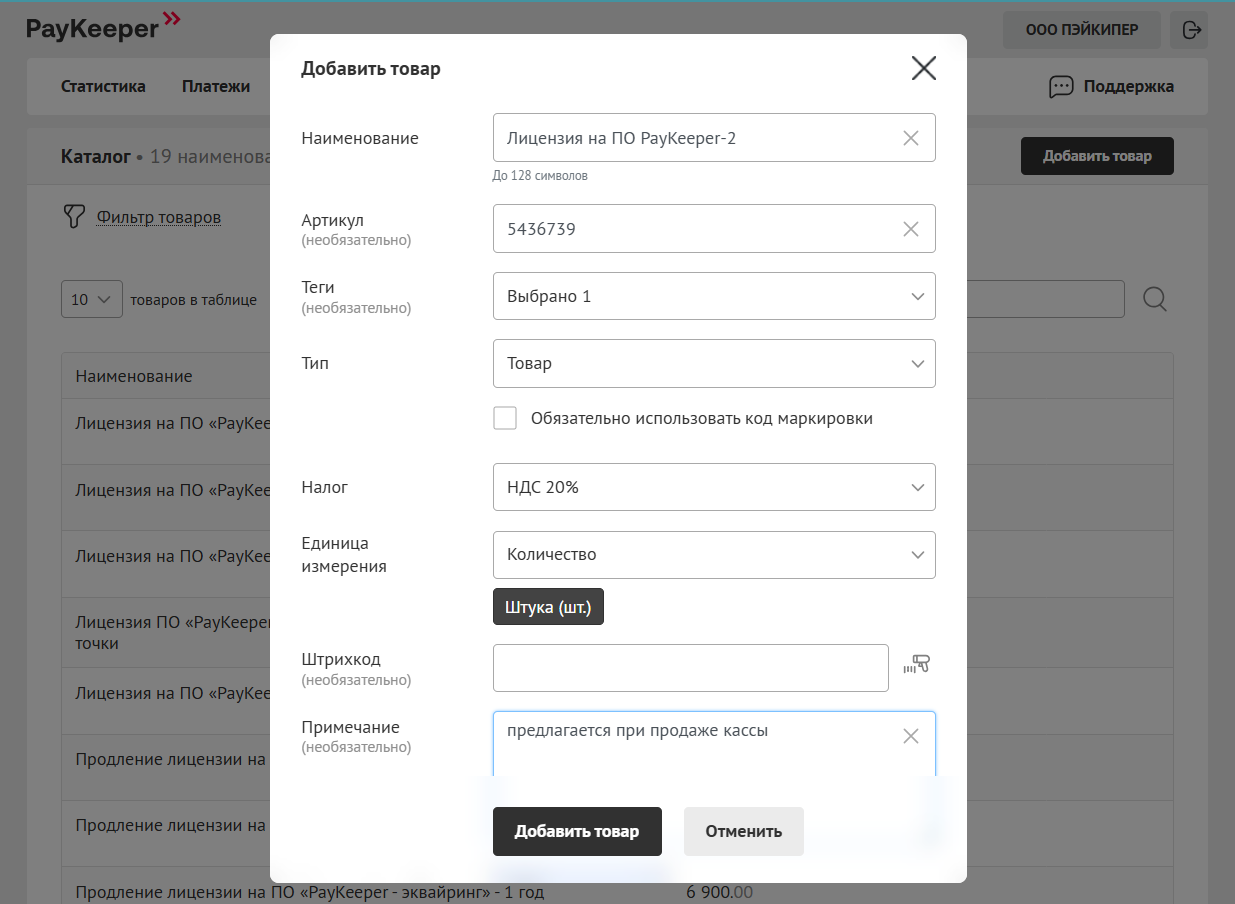Screen dimensions: 1235x904
Task: Click the PayKeeper logo
Action: point(103,26)
